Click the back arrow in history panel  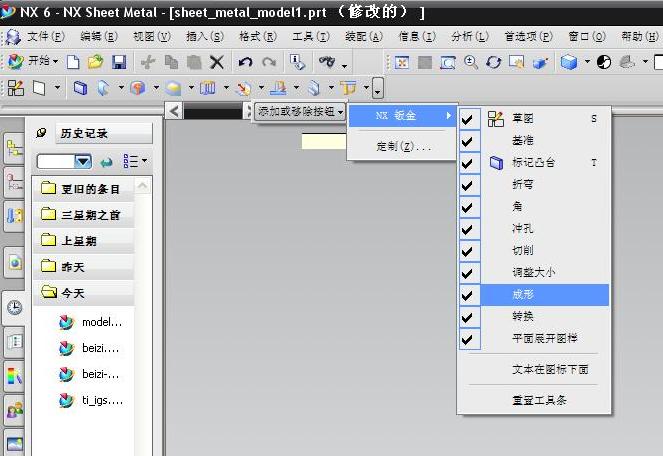[x=106, y=162]
